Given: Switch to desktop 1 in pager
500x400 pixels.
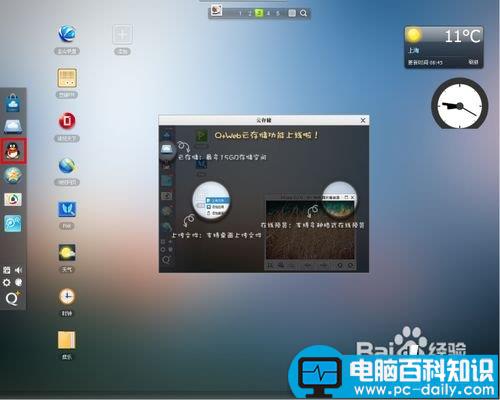Looking at the screenshot, I should tap(240, 13).
